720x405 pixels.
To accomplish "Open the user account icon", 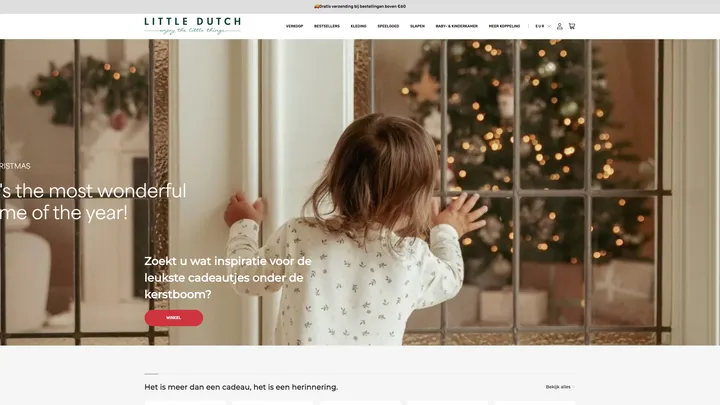I will pyautogui.click(x=559, y=26).
